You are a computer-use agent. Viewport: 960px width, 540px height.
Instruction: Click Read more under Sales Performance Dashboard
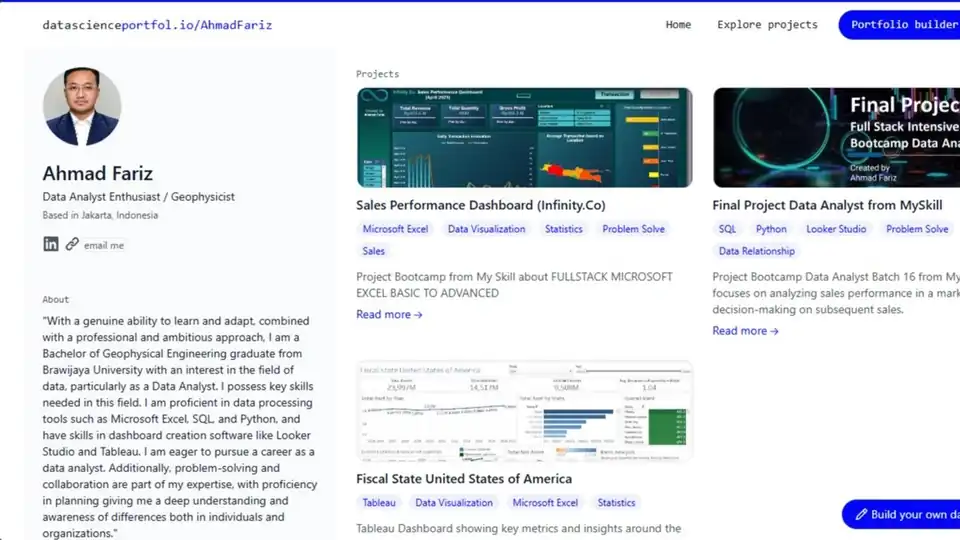point(389,314)
